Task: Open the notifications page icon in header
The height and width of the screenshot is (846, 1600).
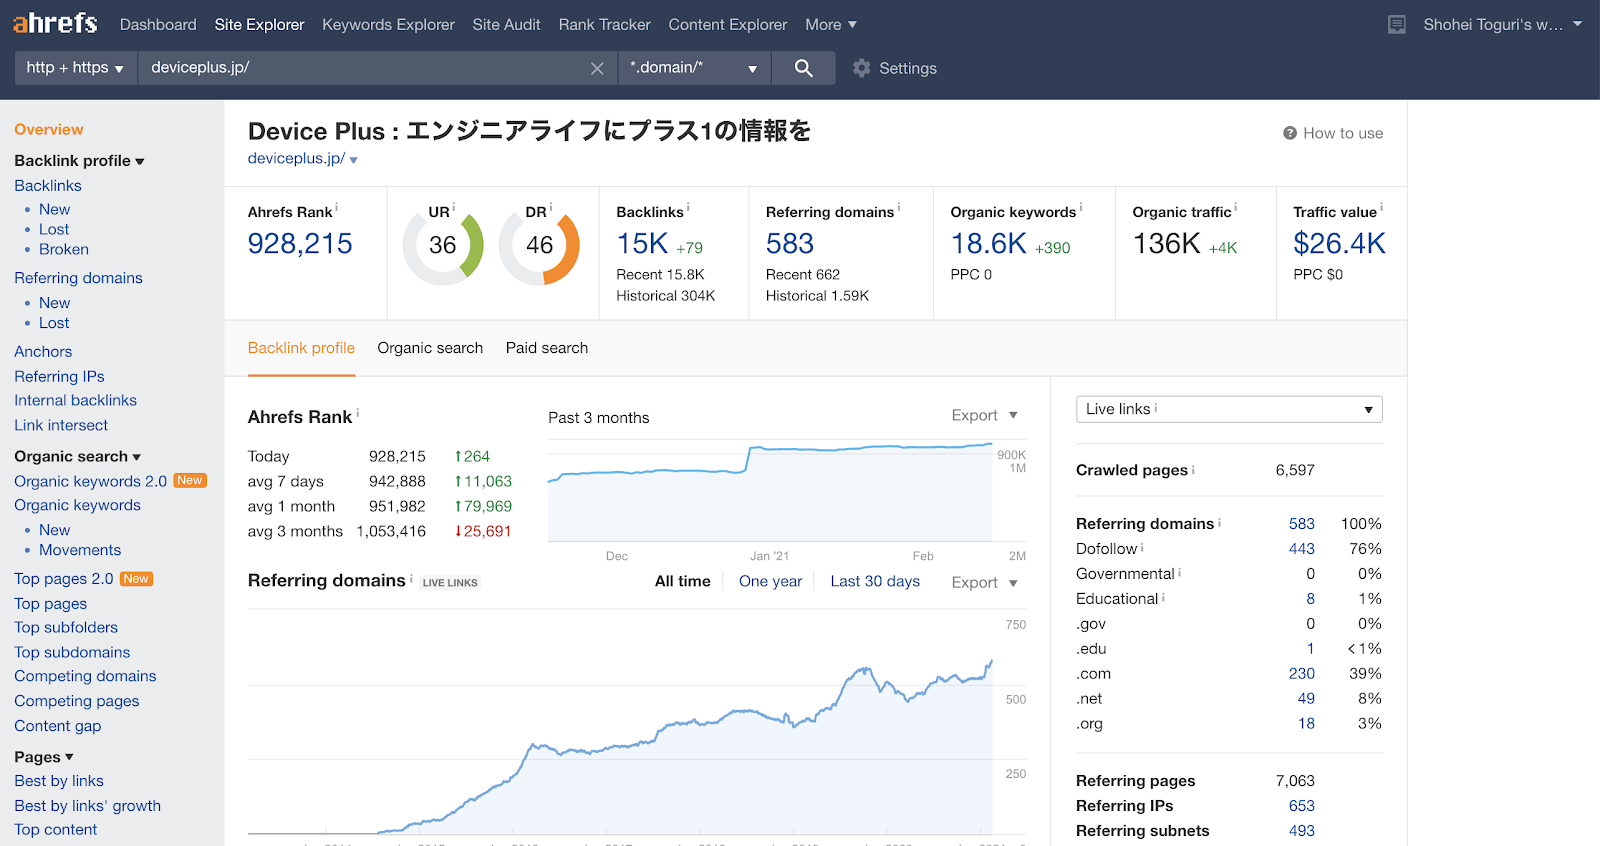Action: [1397, 25]
